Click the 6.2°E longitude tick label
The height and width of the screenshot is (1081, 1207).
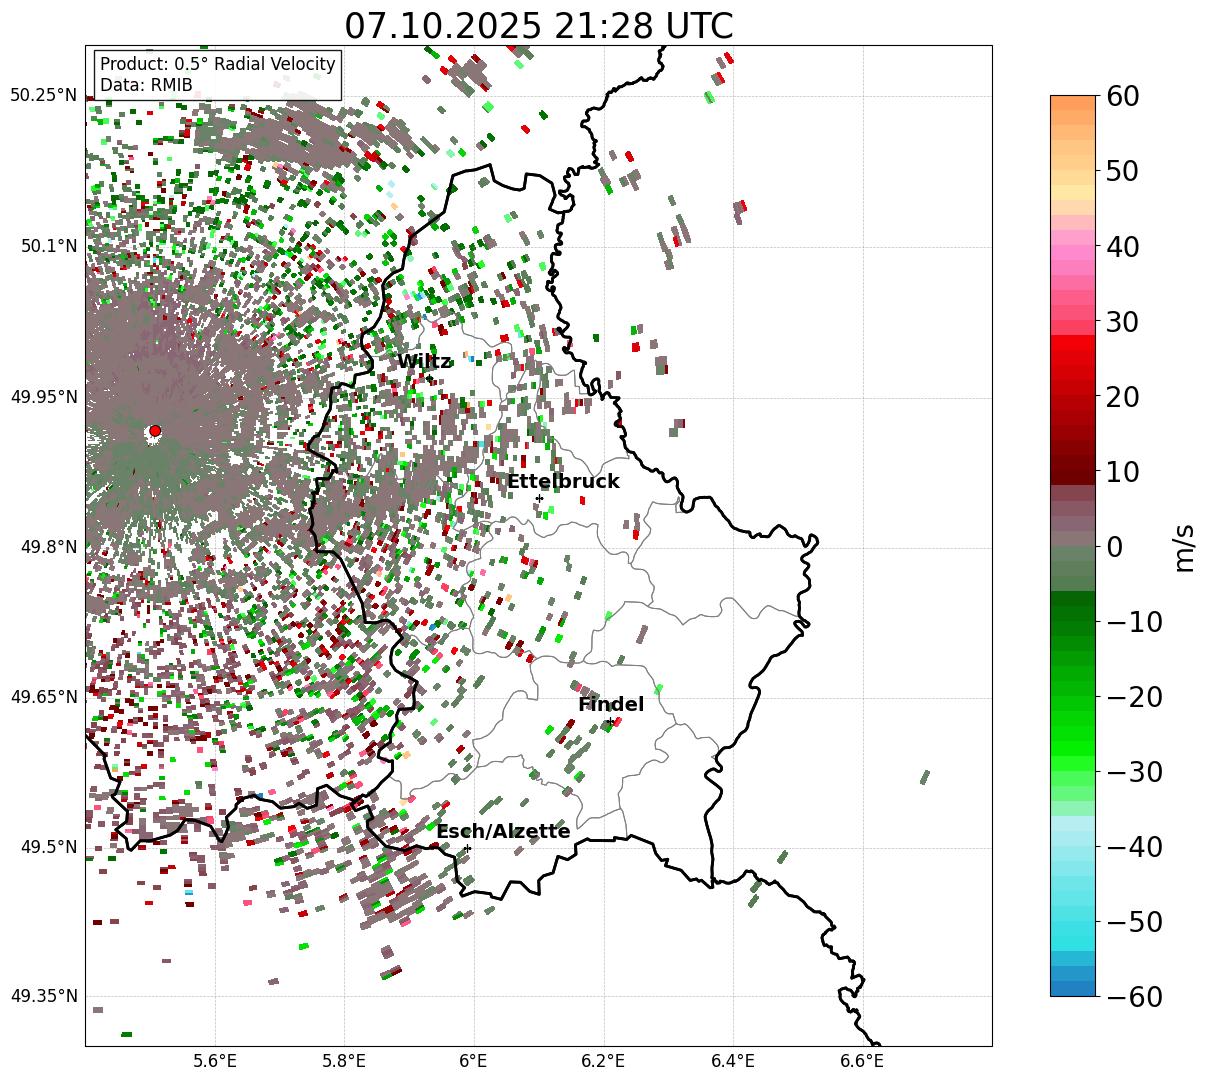604,1061
